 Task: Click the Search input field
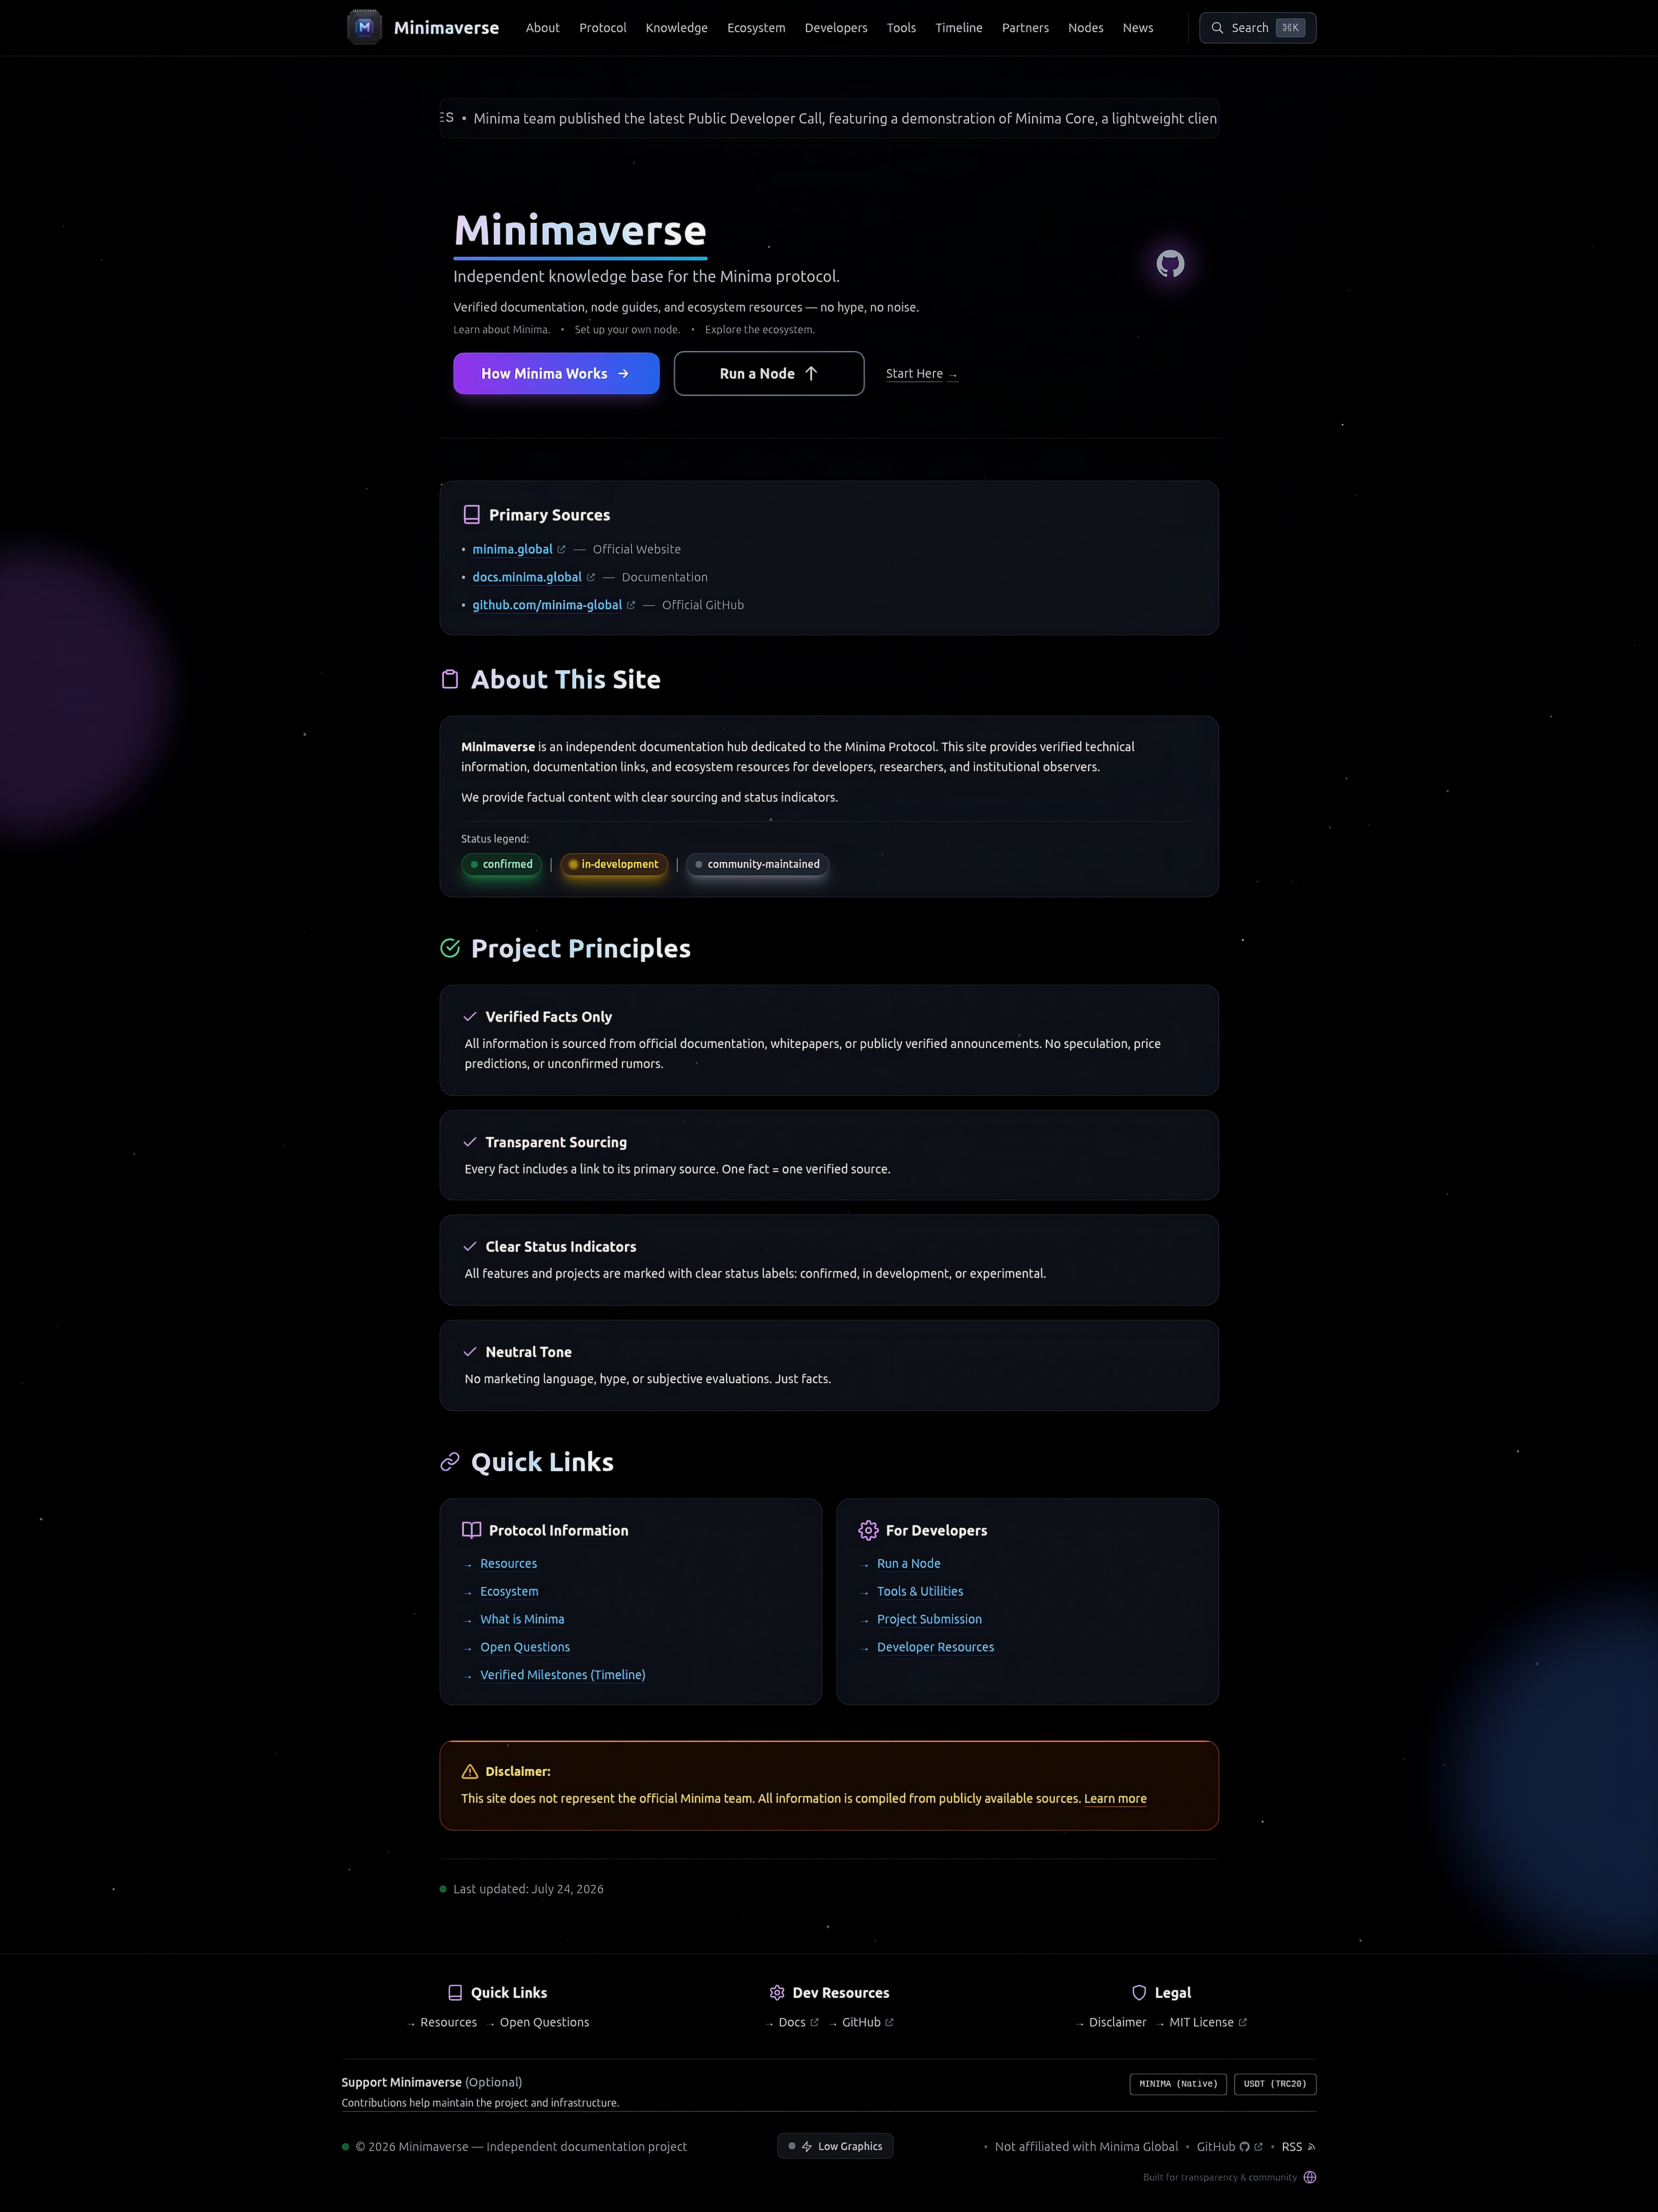1258,28
